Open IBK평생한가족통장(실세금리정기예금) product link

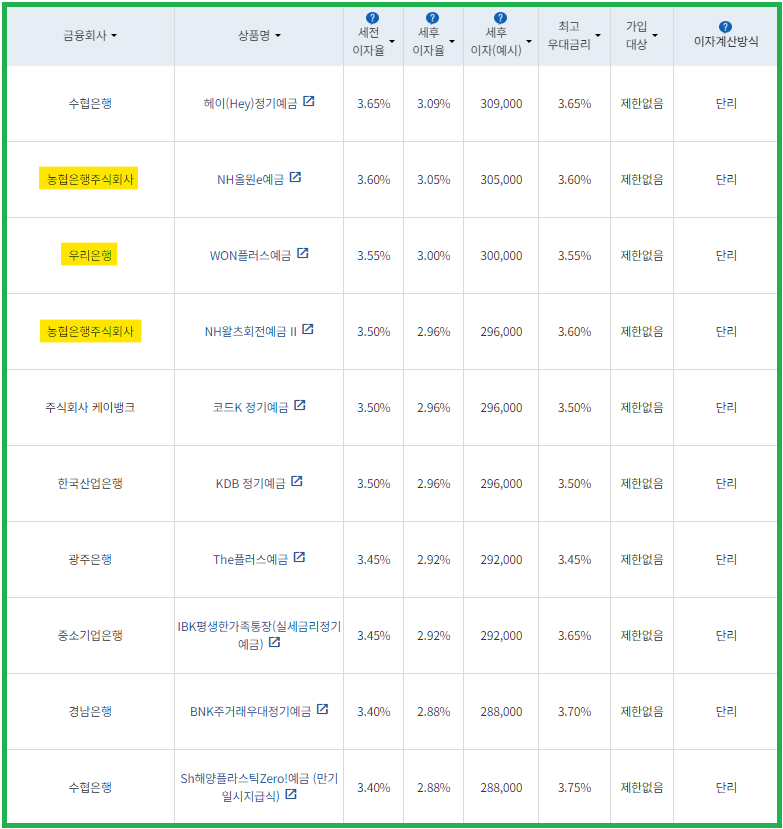pos(259,635)
